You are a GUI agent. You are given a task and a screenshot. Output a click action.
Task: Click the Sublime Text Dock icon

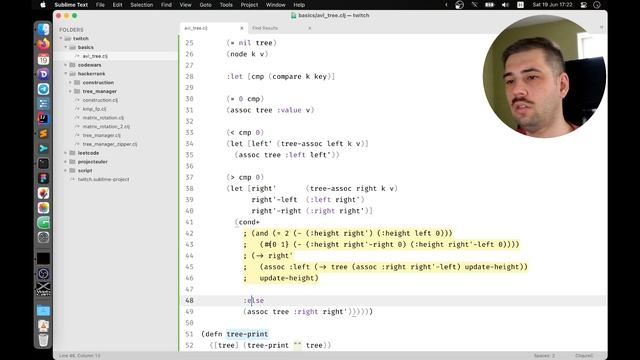[x=43, y=133]
